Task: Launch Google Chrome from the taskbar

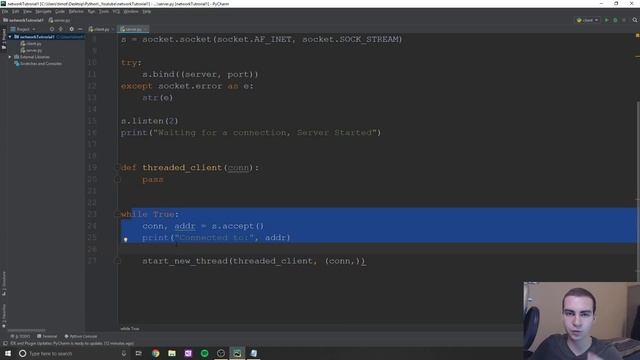Action: (x=156, y=353)
